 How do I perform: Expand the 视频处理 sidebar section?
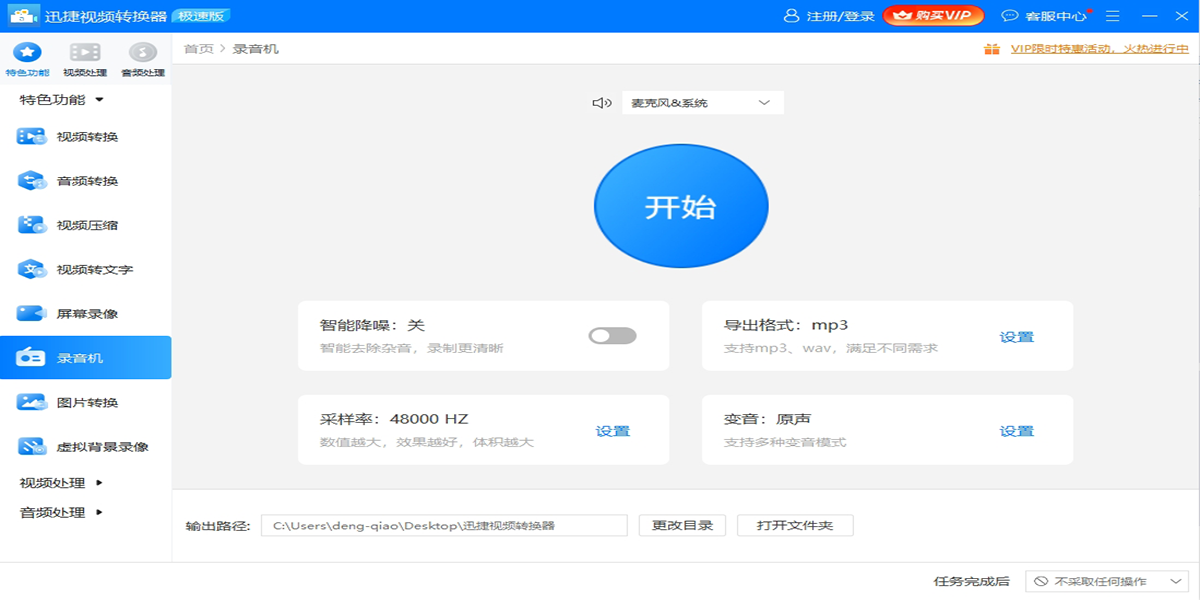pyautogui.click(x=62, y=483)
